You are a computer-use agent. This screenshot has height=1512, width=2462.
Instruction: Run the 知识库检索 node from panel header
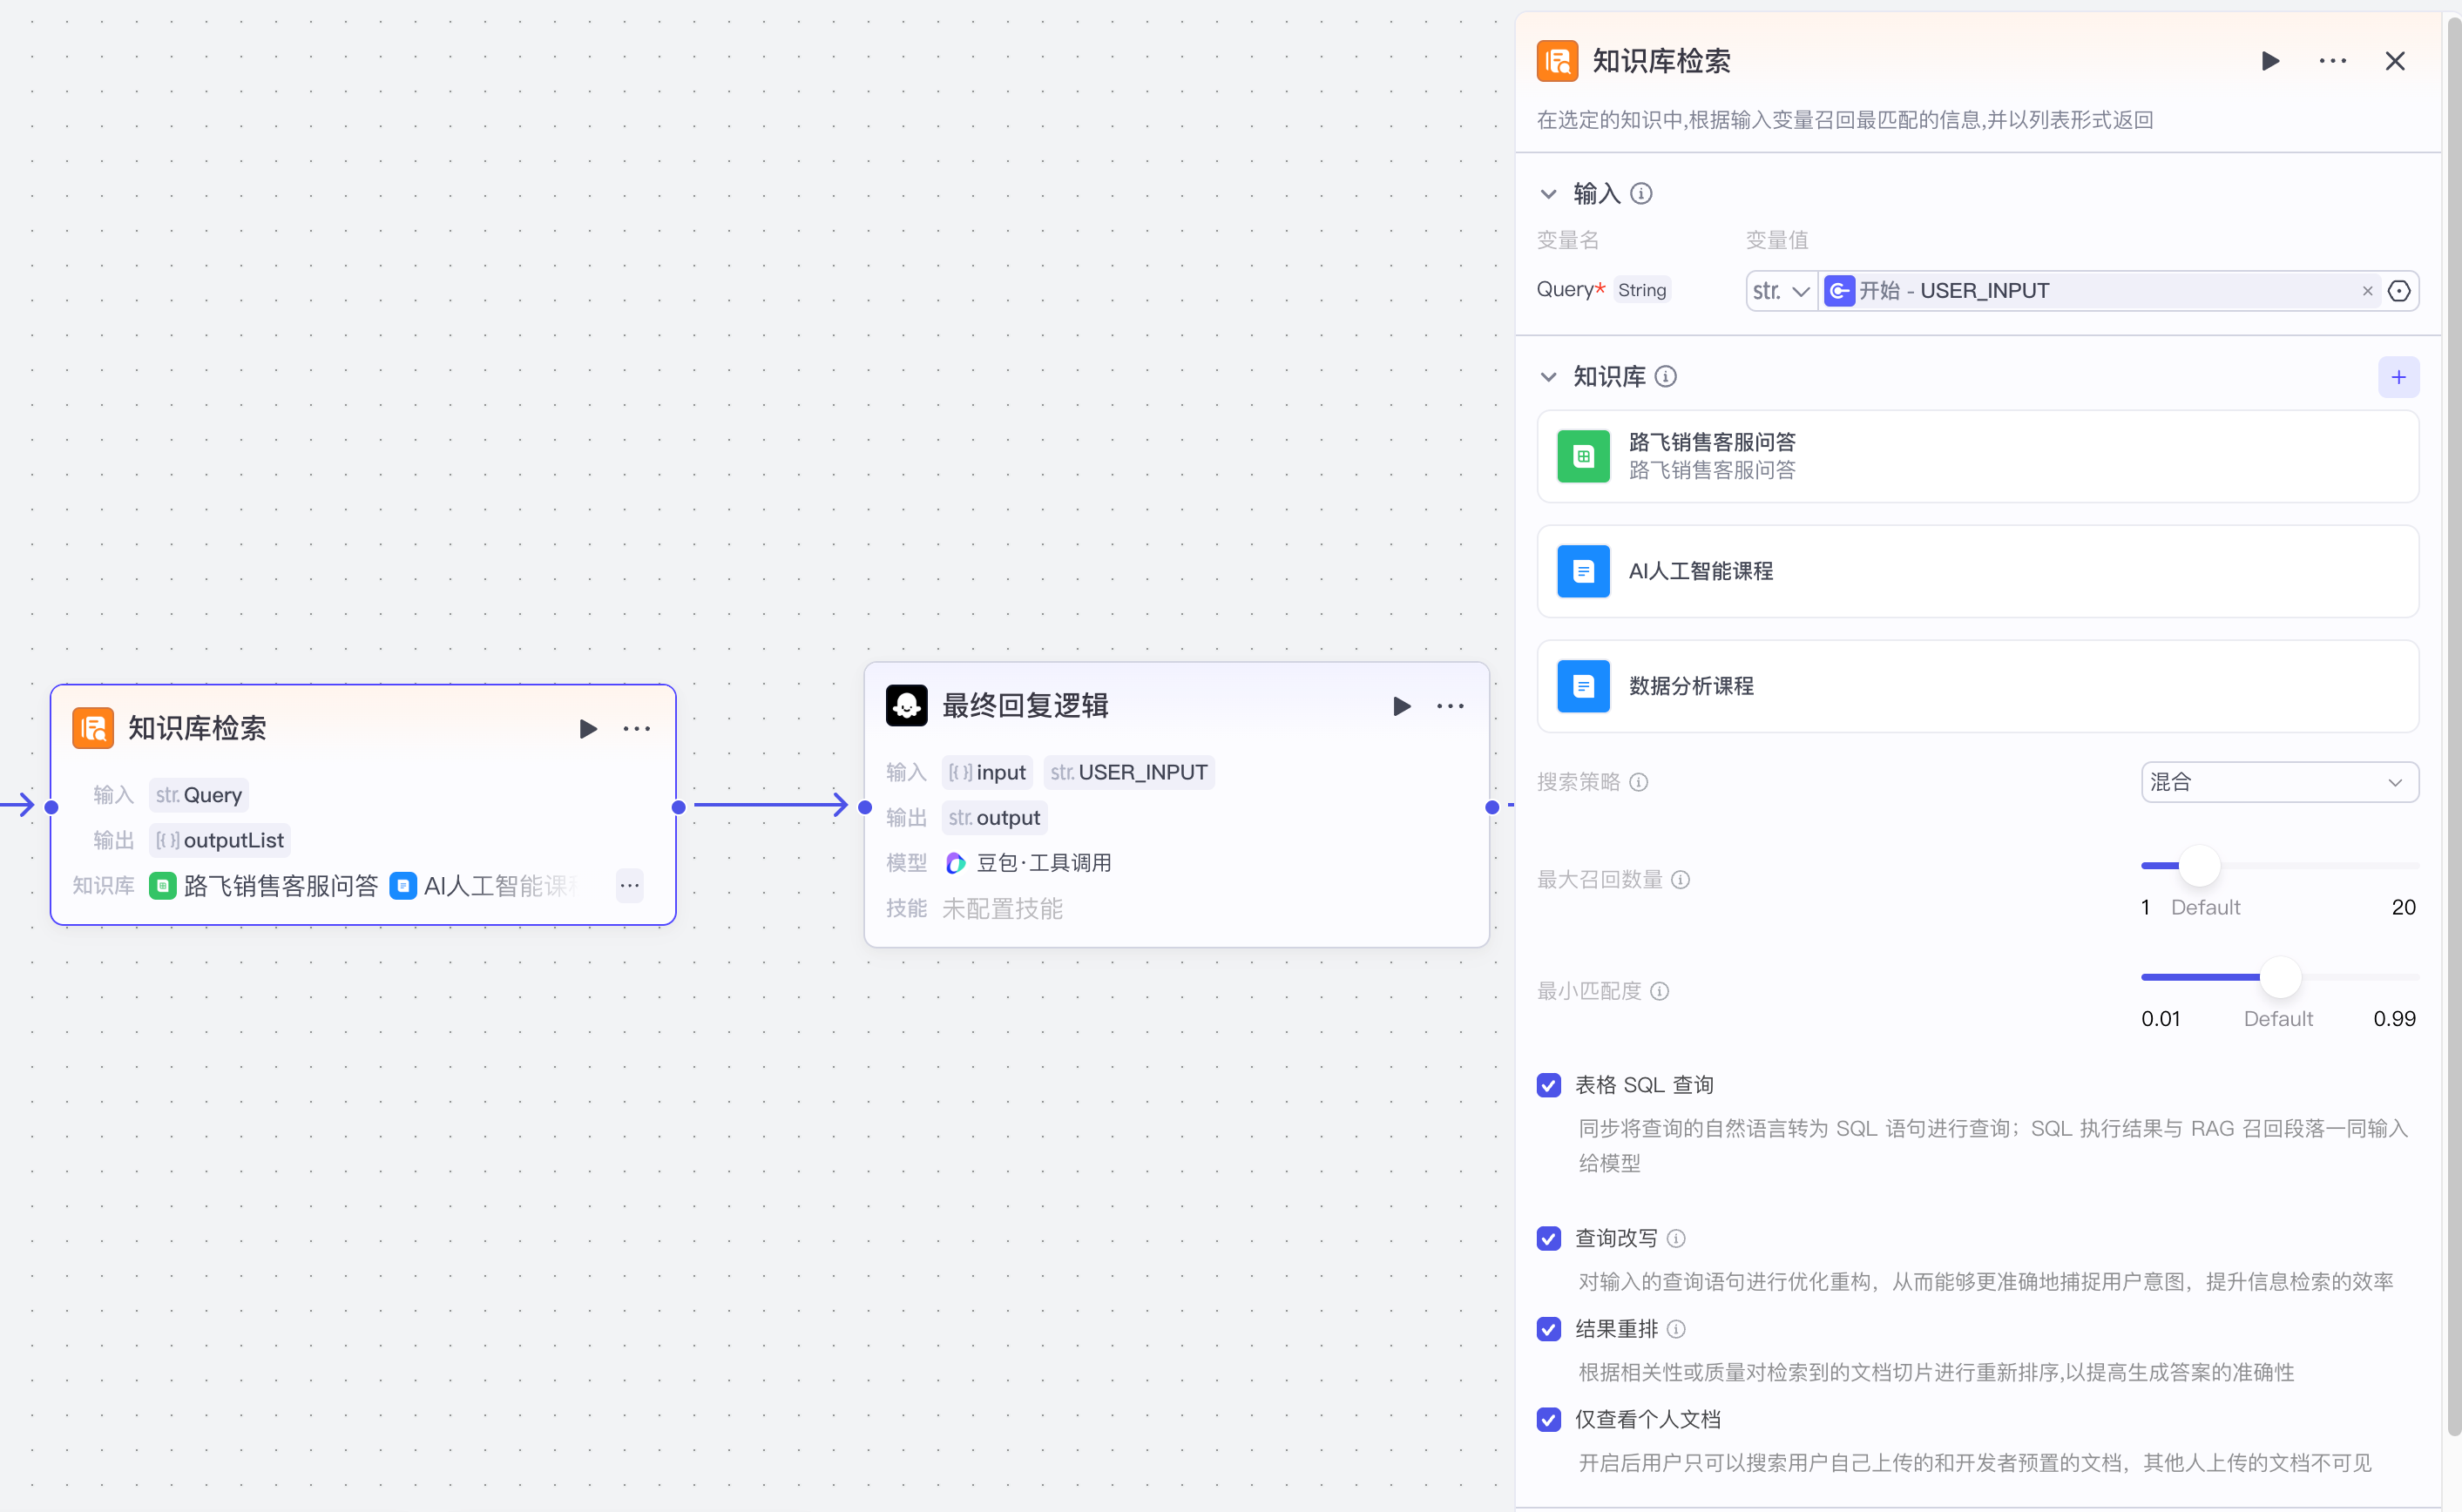[x=2269, y=61]
